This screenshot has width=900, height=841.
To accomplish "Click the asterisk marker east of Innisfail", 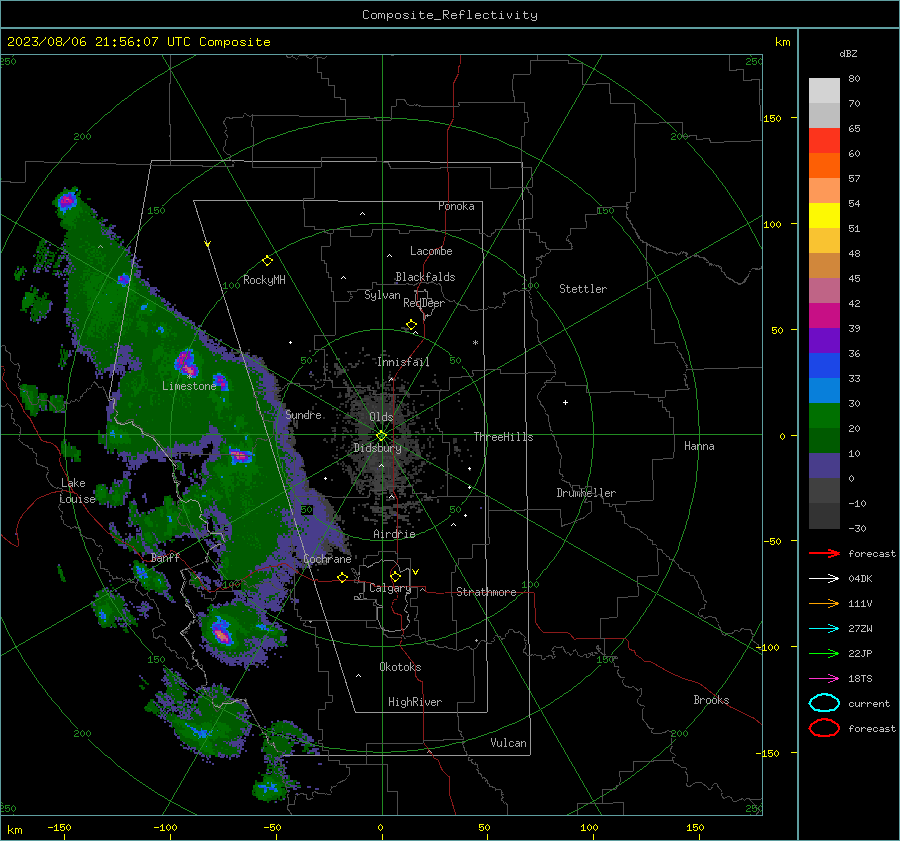I will pos(475,343).
